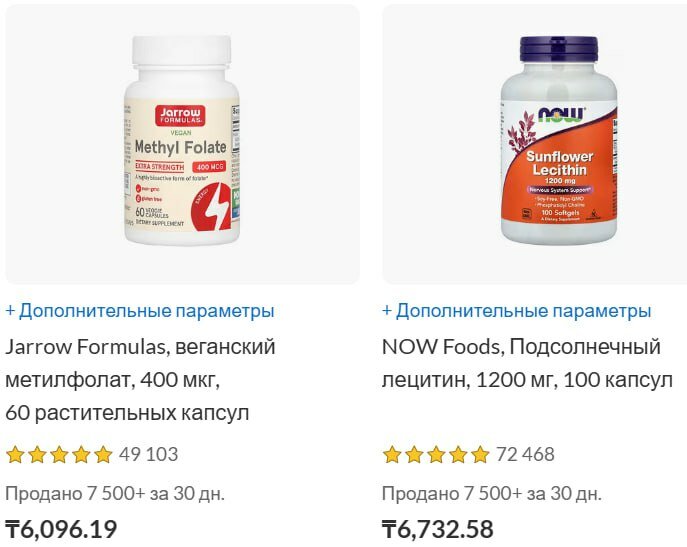Click the first star of NOW Foods rating
Viewport: 687px width, 547px height.
coord(392,455)
